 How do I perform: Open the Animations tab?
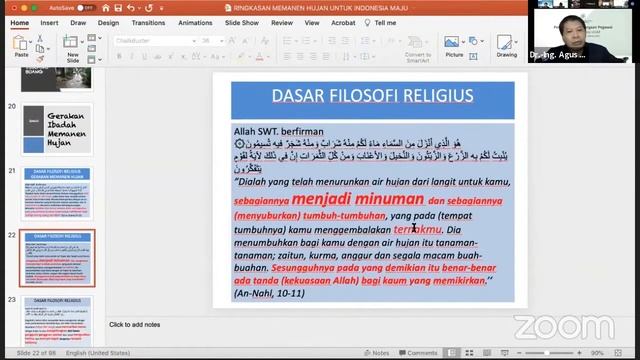(195, 23)
